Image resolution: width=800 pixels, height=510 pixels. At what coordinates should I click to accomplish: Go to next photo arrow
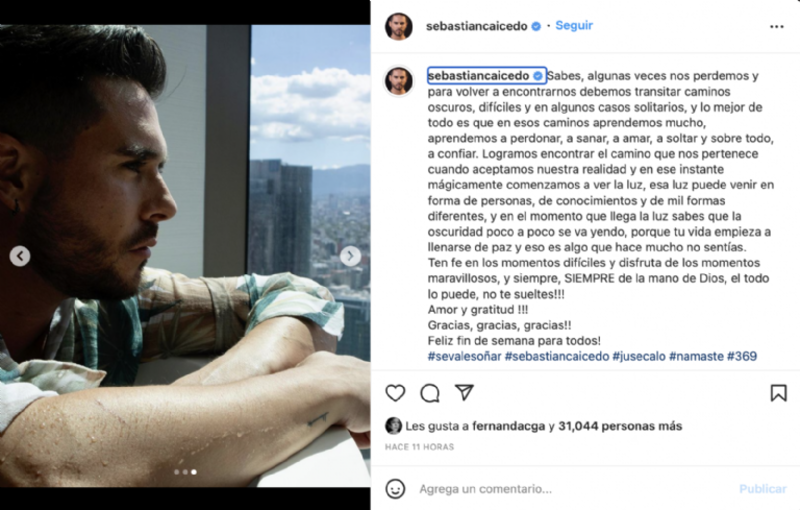pos(351,256)
